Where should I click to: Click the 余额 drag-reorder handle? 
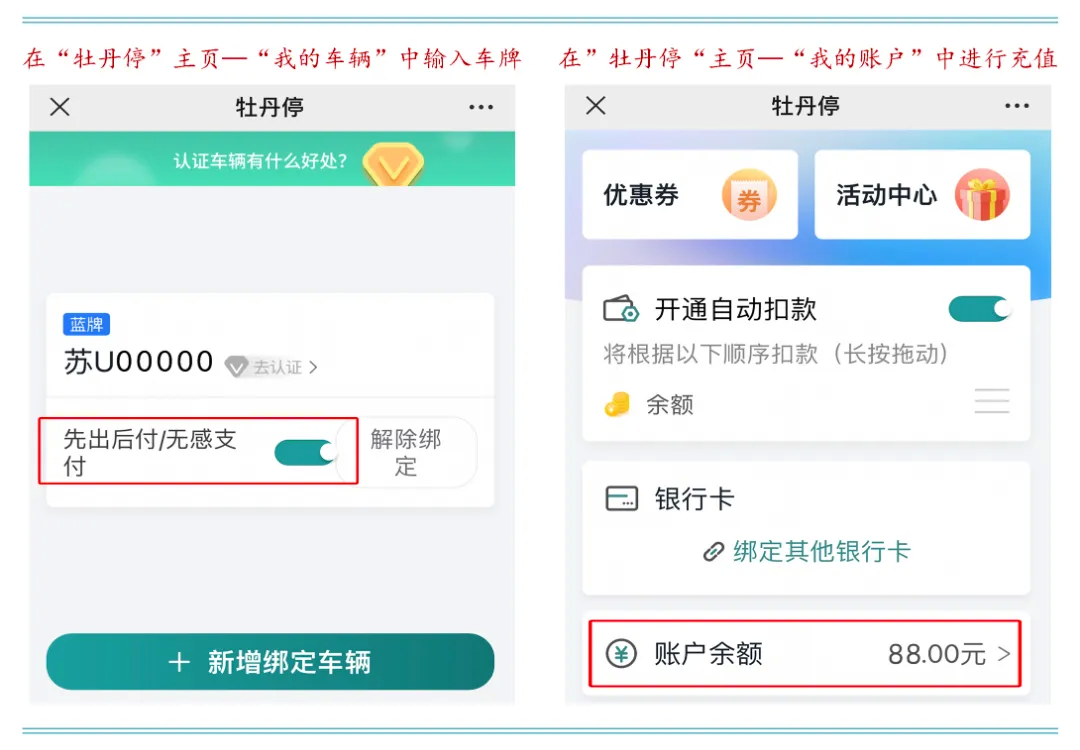991,404
